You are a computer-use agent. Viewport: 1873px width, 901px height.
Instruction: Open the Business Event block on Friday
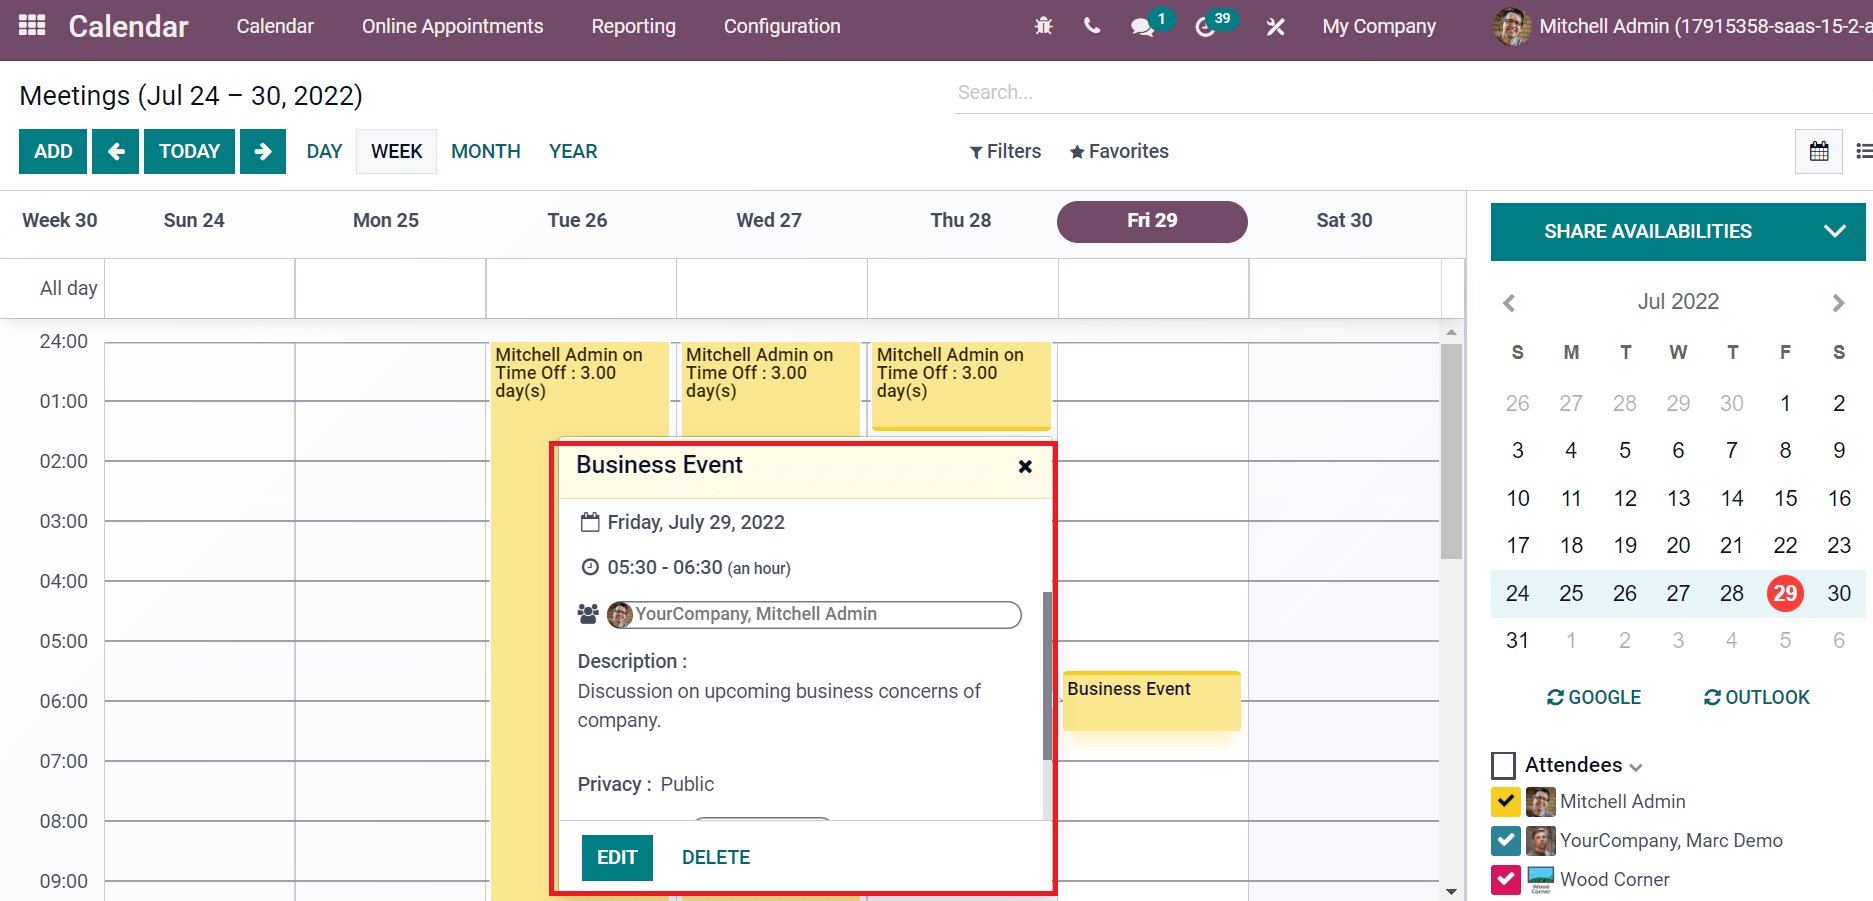(1151, 700)
